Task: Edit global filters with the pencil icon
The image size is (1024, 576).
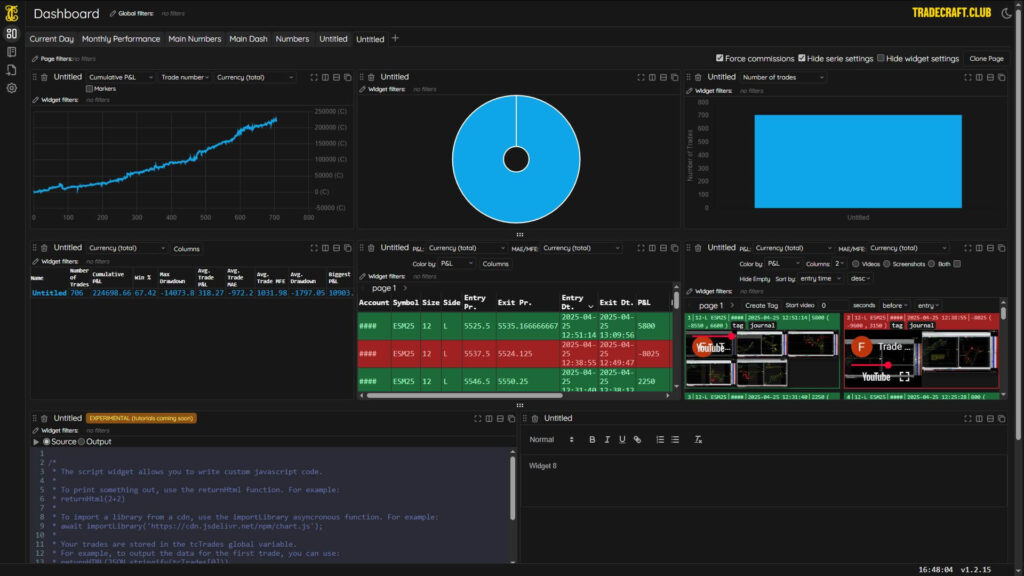Action: [x=113, y=13]
